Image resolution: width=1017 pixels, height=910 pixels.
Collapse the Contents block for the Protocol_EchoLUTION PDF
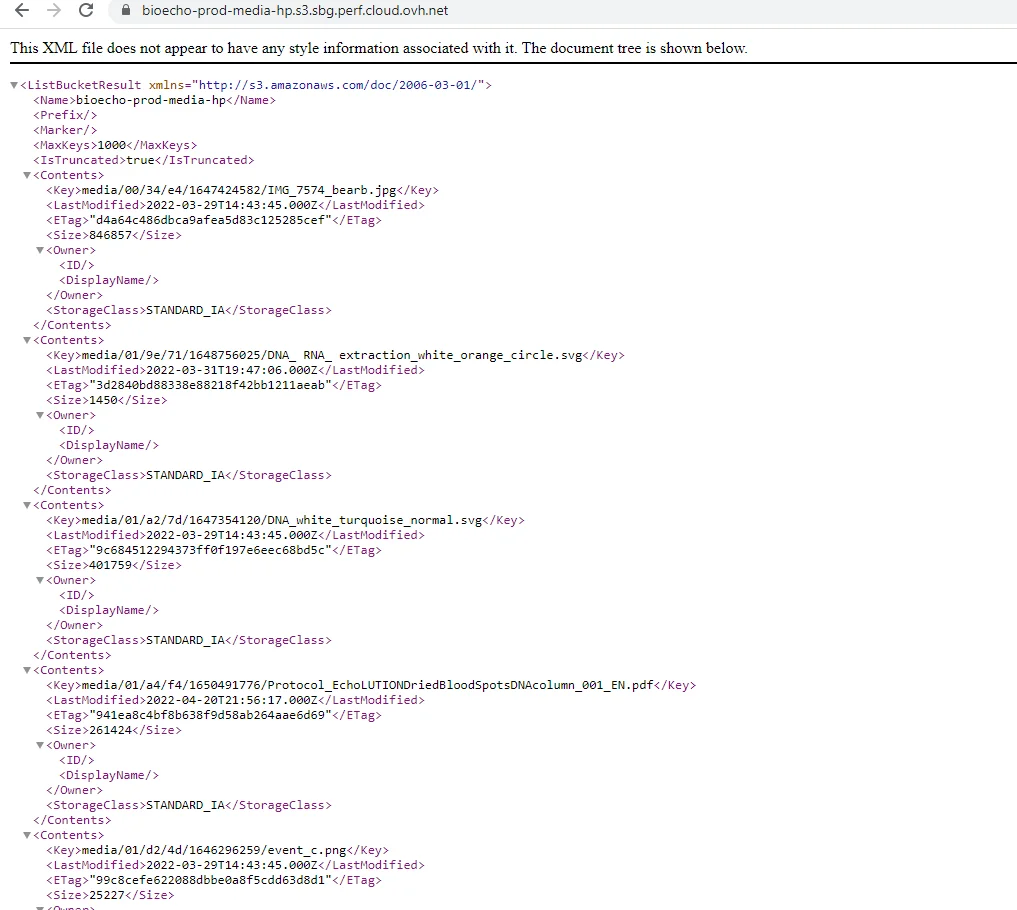[26, 669]
